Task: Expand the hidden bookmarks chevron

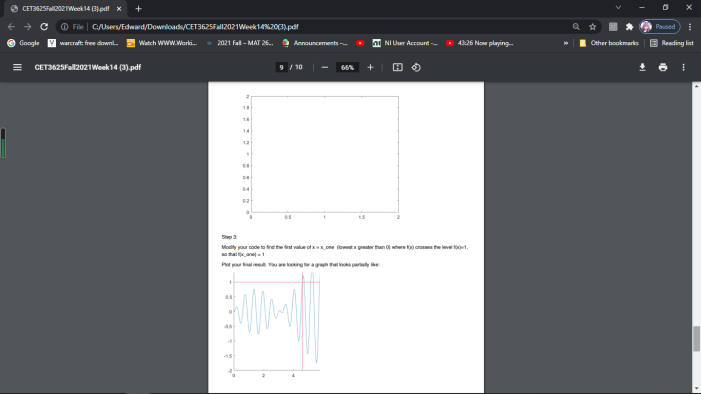Action: click(566, 43)
